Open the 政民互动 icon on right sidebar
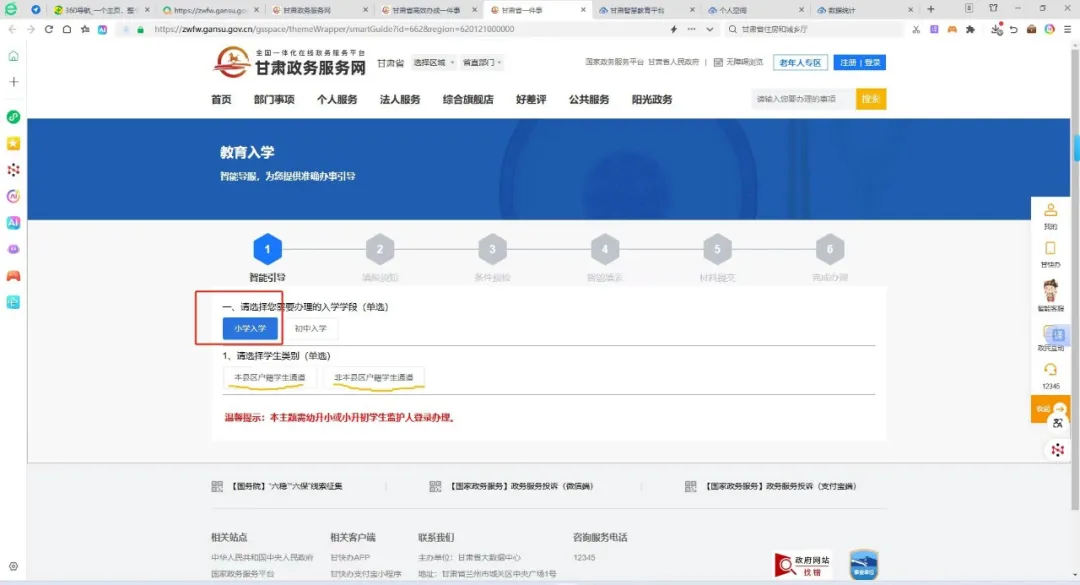1080x585 pixels. pos(1051,333)
